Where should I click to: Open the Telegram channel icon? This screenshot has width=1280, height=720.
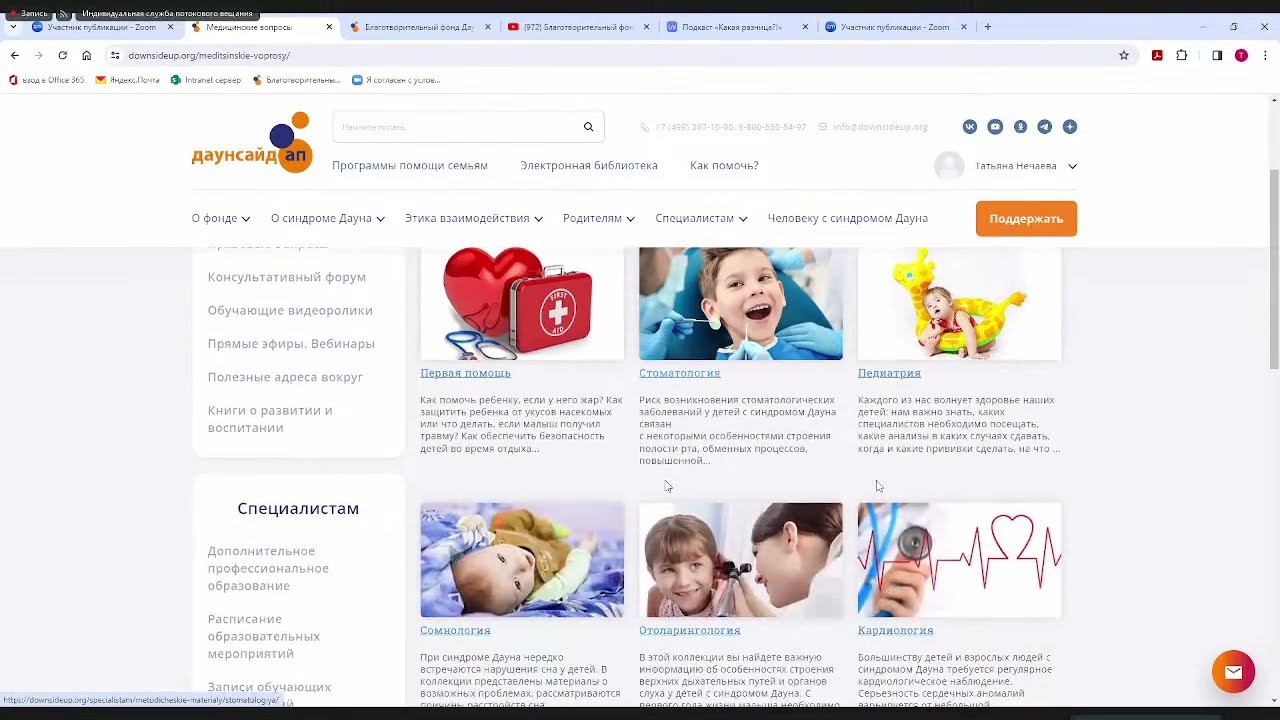(x=1045, y=127)
